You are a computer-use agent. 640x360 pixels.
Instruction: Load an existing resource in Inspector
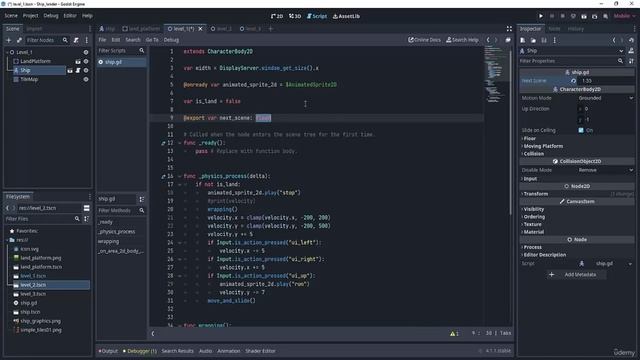[533, 40]
